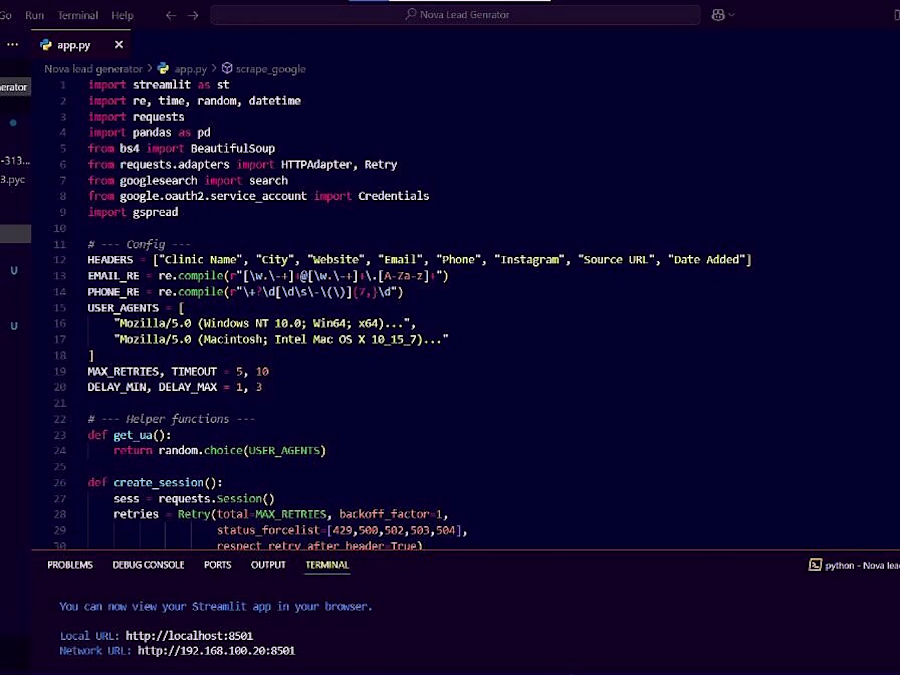This screenshot has width=900, height=675.
Task: Open the Run menu
Action: pyautogui.click(x=34, y=15)
